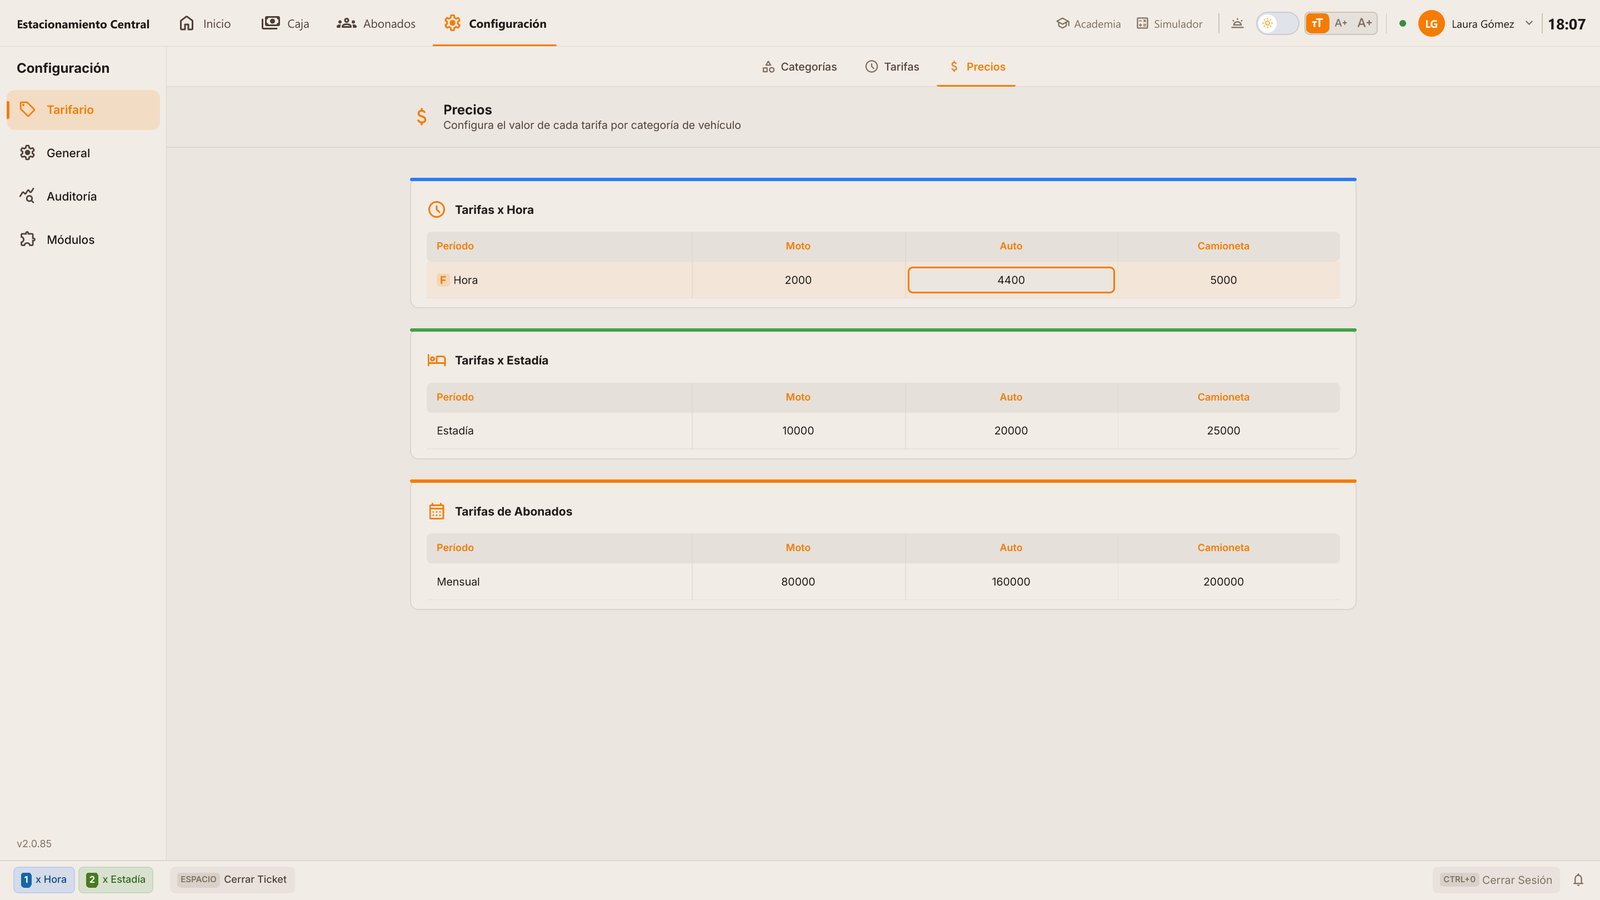This screenshot has width=1600, height=900.
Task: Click Moto Estadía price 10000
Action: (x=798, y=431)
